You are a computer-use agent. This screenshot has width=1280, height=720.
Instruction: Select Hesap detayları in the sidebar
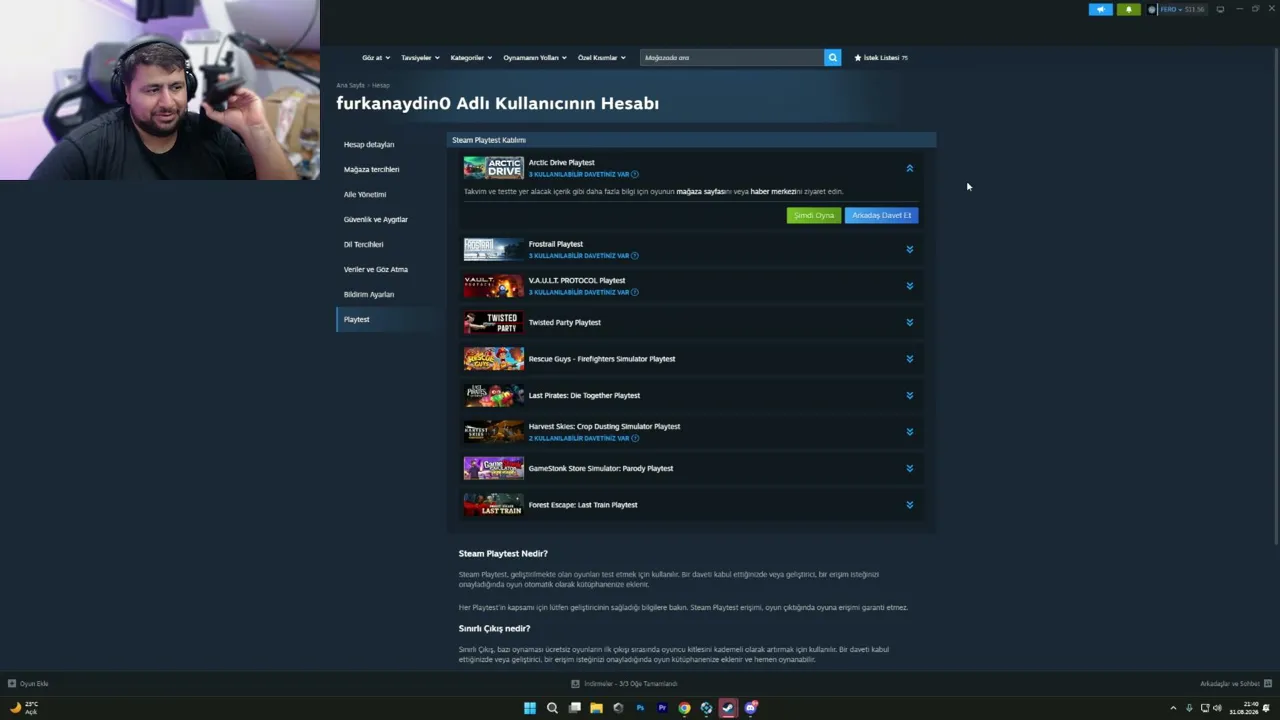[x=369, y=145]
